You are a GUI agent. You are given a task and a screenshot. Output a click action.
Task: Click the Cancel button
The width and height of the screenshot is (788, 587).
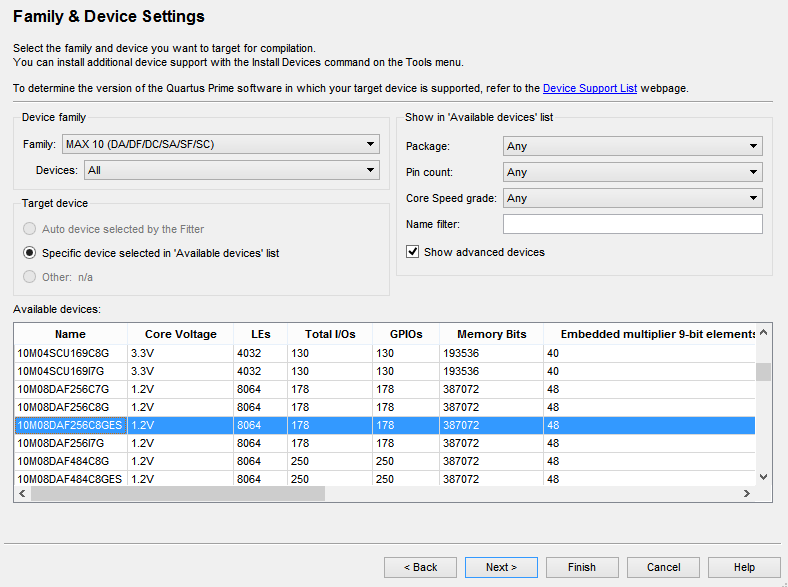[x=663, y=567]
